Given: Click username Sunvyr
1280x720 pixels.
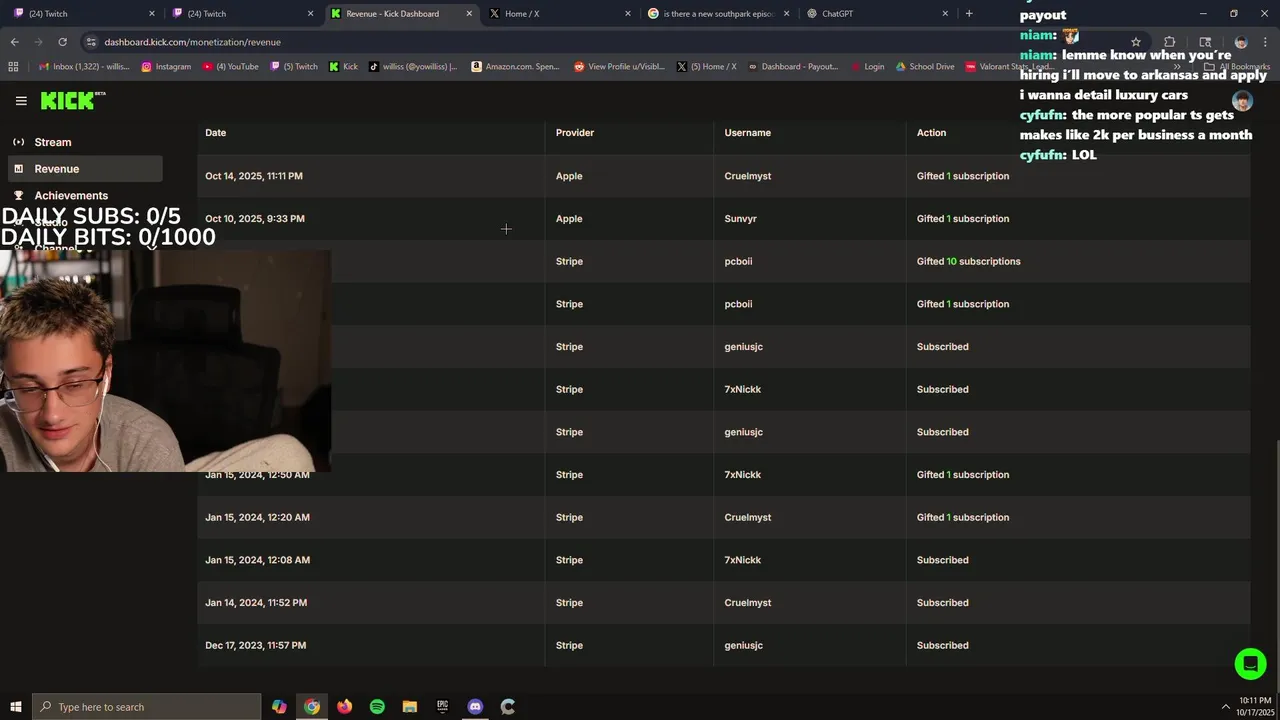Looking at the screenshot, I should [740, 219].
